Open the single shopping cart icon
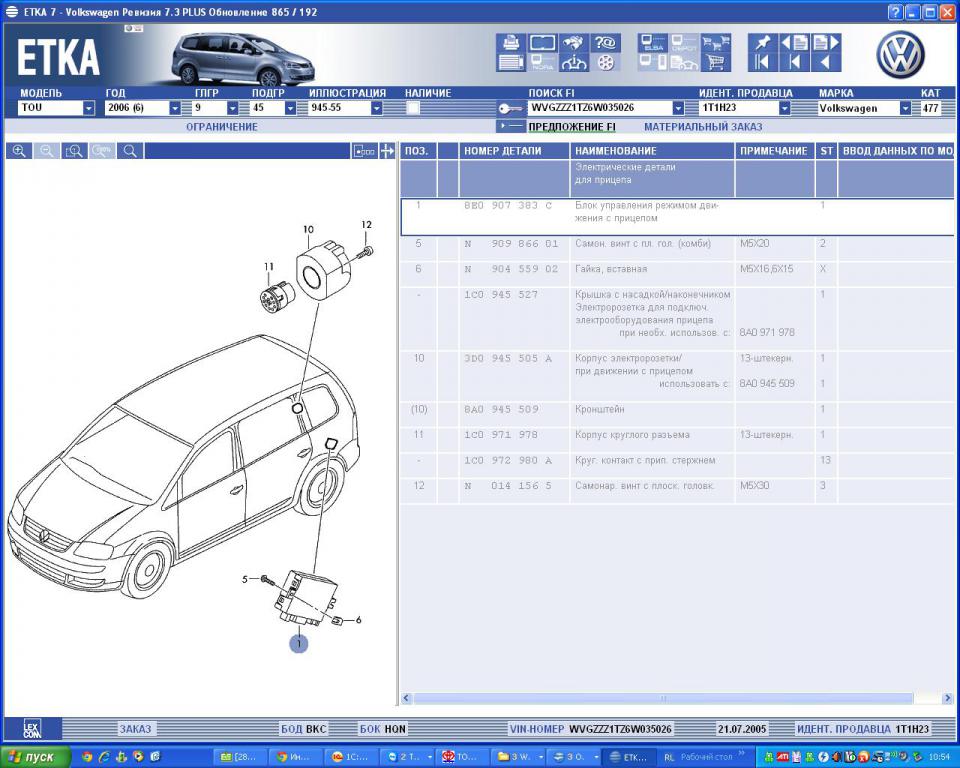This screenshot has width=960, height=768. pos(716,62)
